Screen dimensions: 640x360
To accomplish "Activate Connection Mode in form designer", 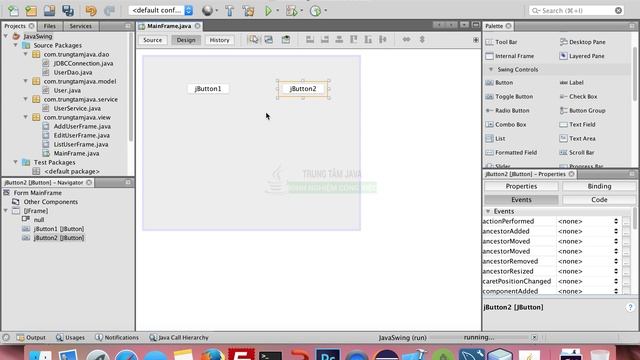I will click(269, 40).
